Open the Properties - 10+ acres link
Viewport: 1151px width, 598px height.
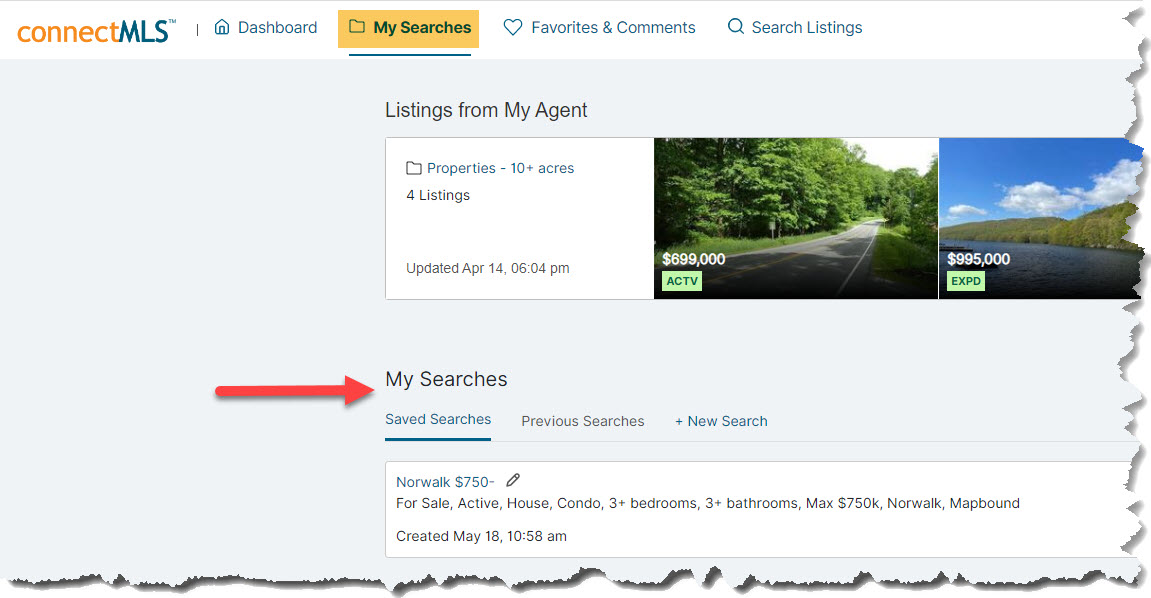500,168
